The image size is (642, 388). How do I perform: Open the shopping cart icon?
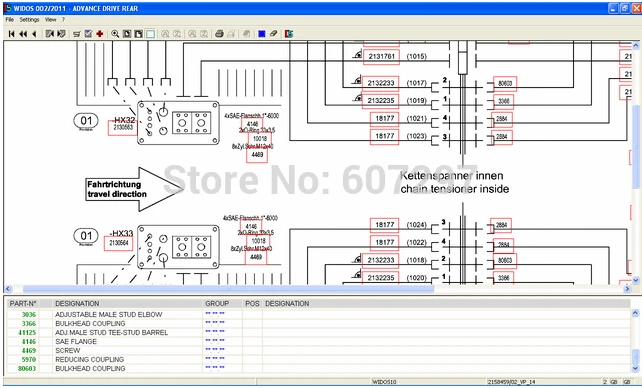[77, 34]
